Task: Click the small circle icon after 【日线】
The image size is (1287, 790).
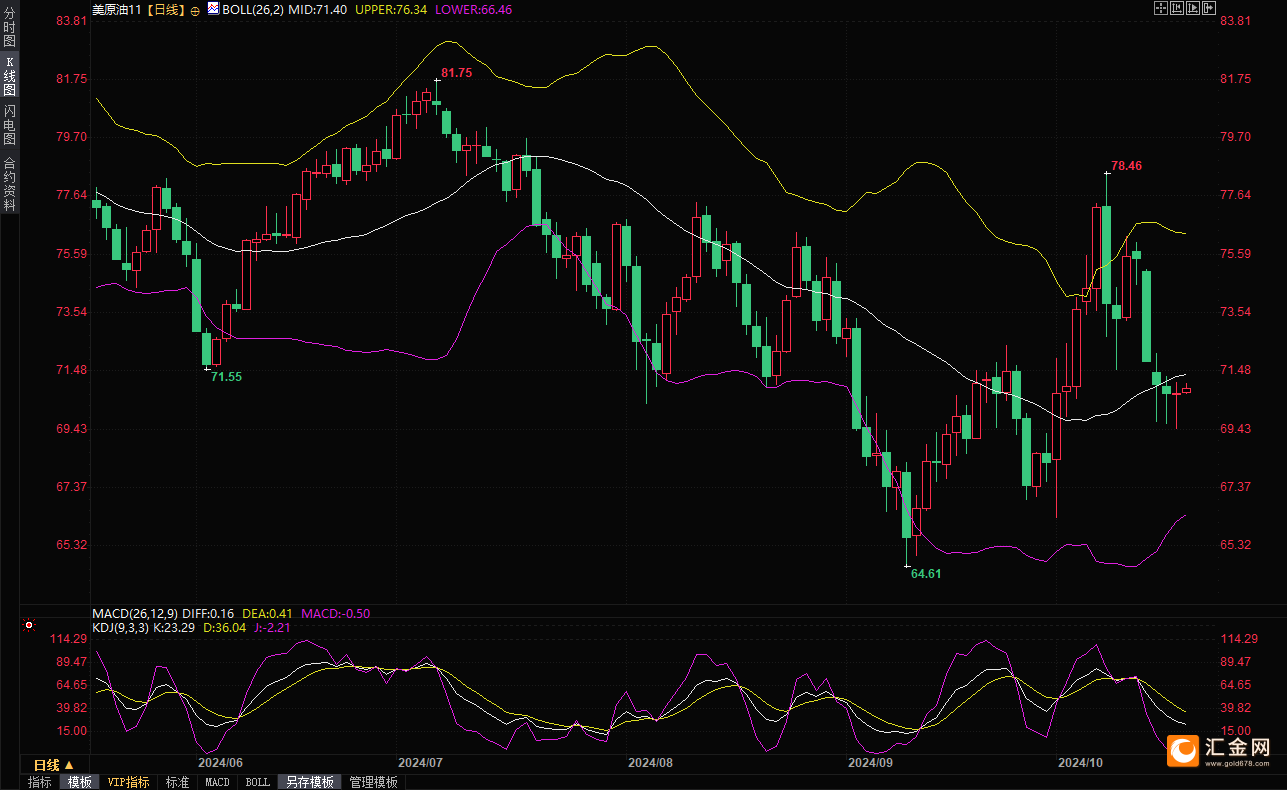Action: 194,9
